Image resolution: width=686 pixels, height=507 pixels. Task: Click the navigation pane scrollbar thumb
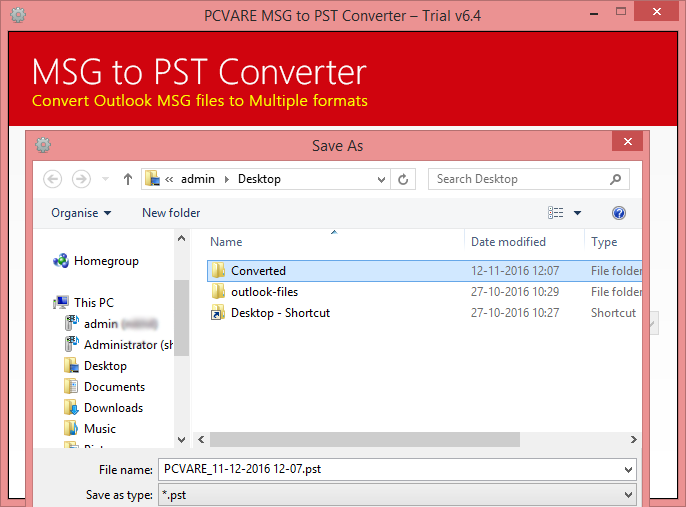coord(182,318)
